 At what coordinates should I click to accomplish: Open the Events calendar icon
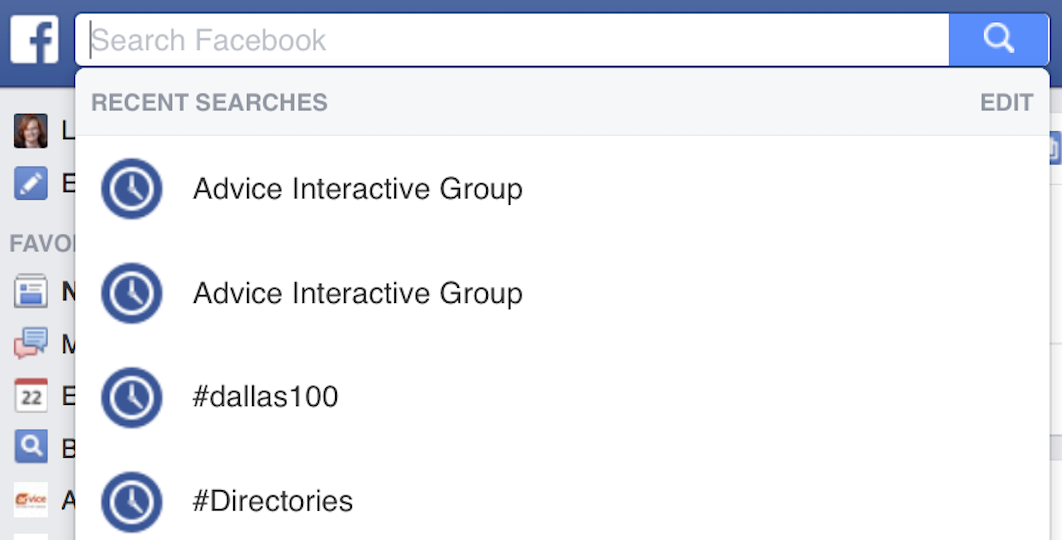coord(31,396)
